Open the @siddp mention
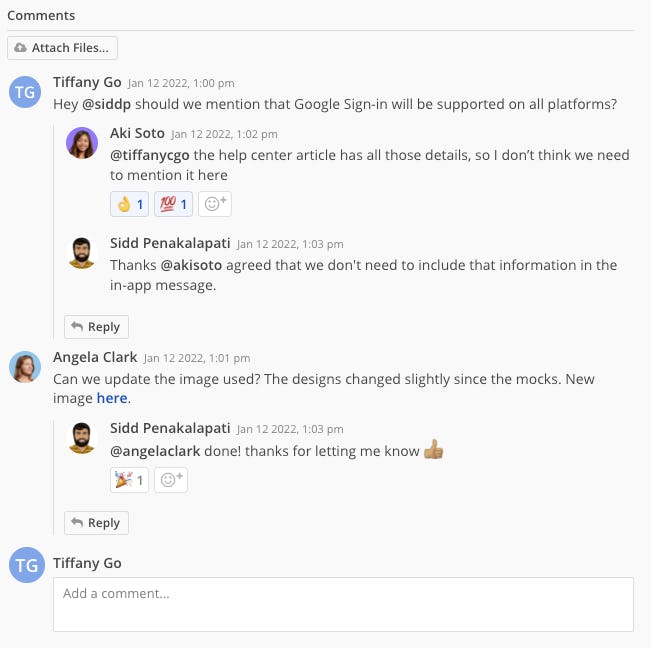 [x=107, y=104]
